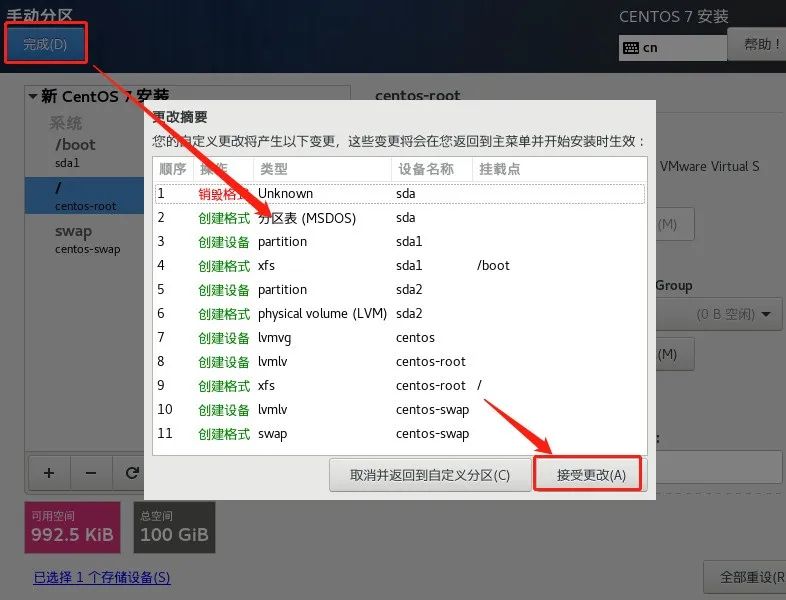Click the 可用空间 992.5 KiB box
Image resolution: width=786 pixels, height=600 pixels.
pos(73,527)
